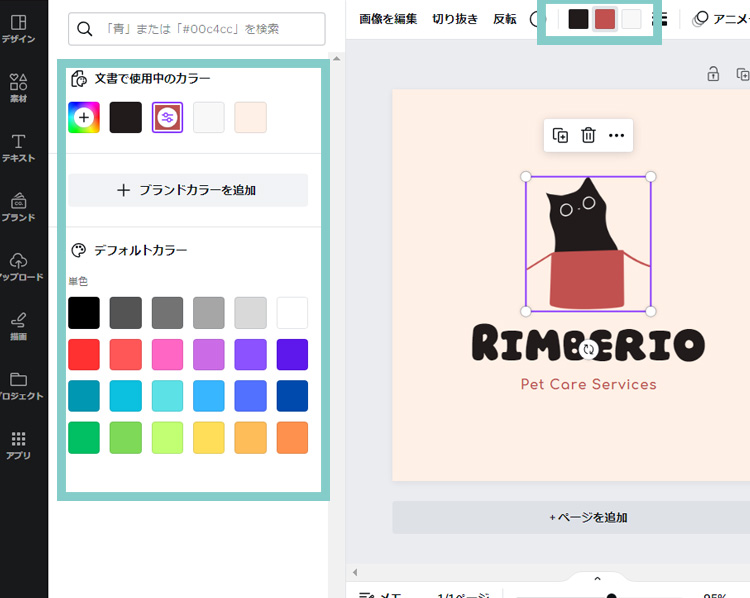
Task: Click the rotate handle below cat image
Action: (588, 349)
